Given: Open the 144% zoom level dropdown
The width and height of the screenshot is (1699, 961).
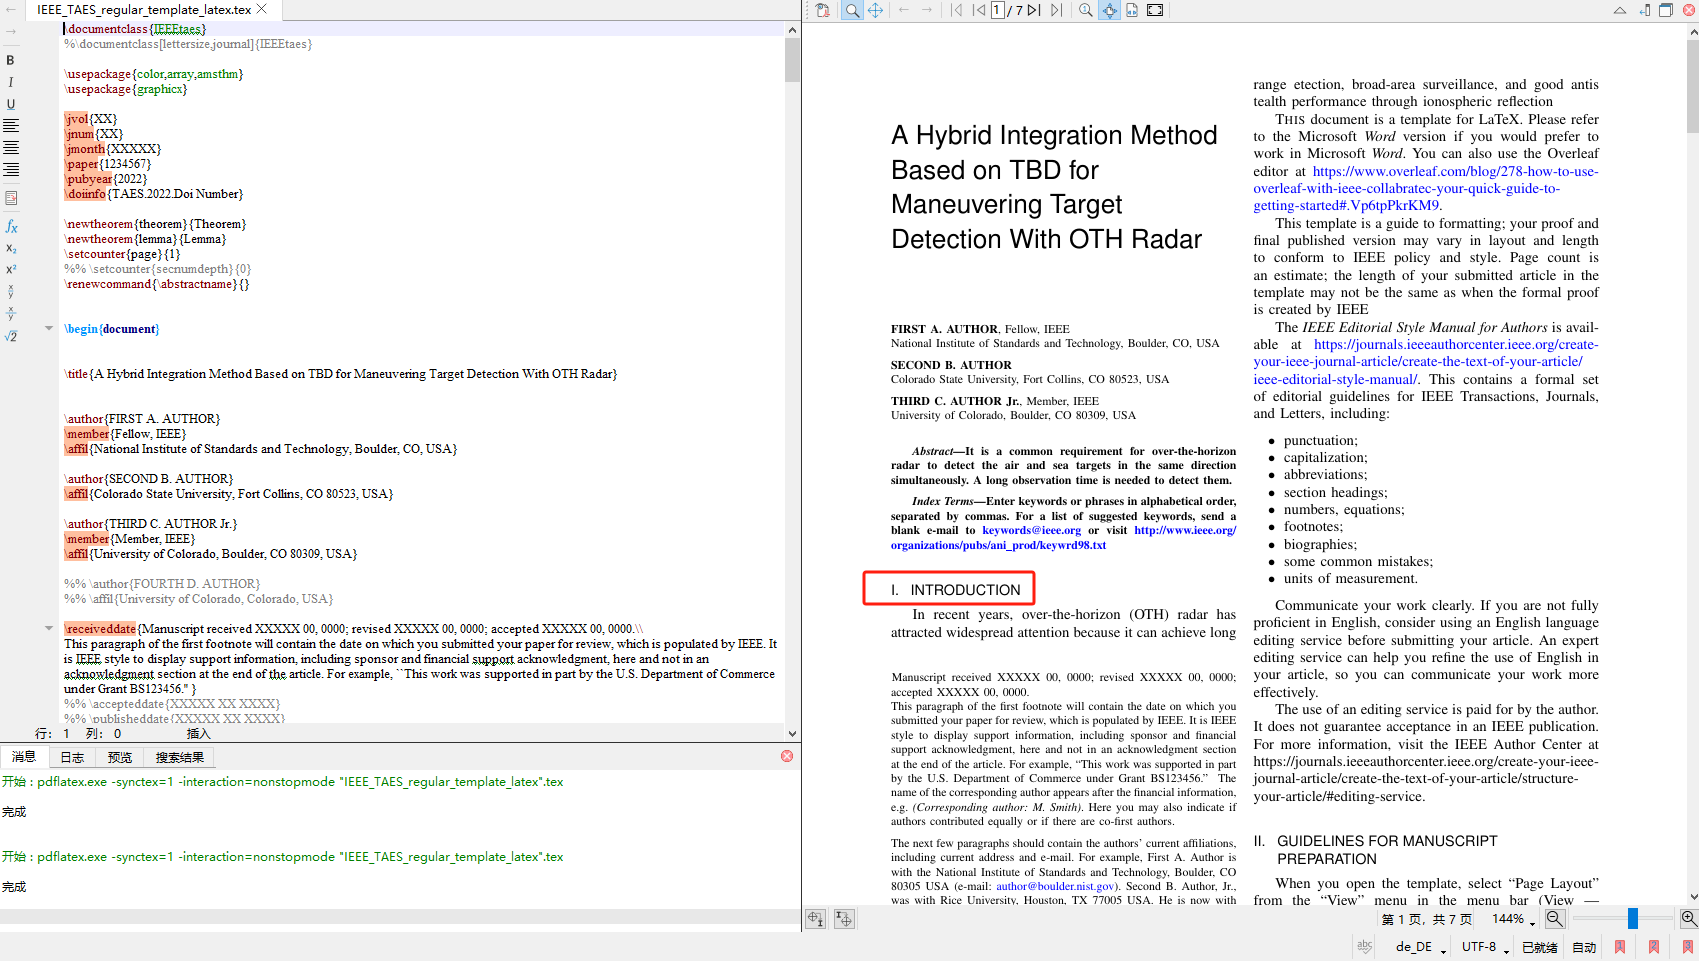Looking at the screenshot, I should 1514,919.
